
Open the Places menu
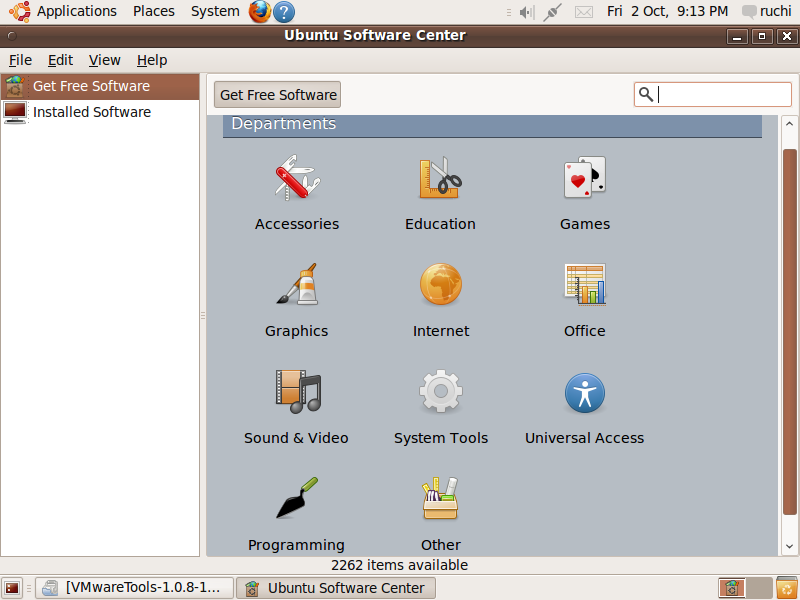(x=154, y=11)
